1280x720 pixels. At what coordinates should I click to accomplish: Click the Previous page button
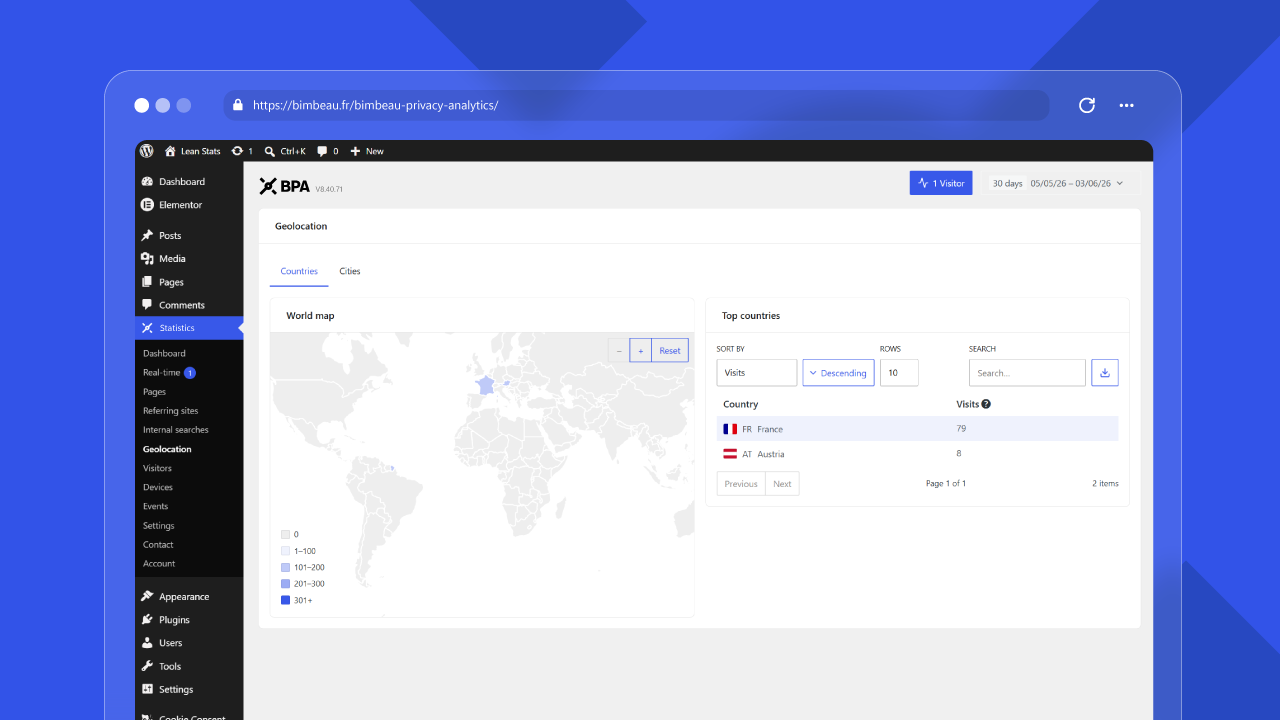(x=741, y=484)
